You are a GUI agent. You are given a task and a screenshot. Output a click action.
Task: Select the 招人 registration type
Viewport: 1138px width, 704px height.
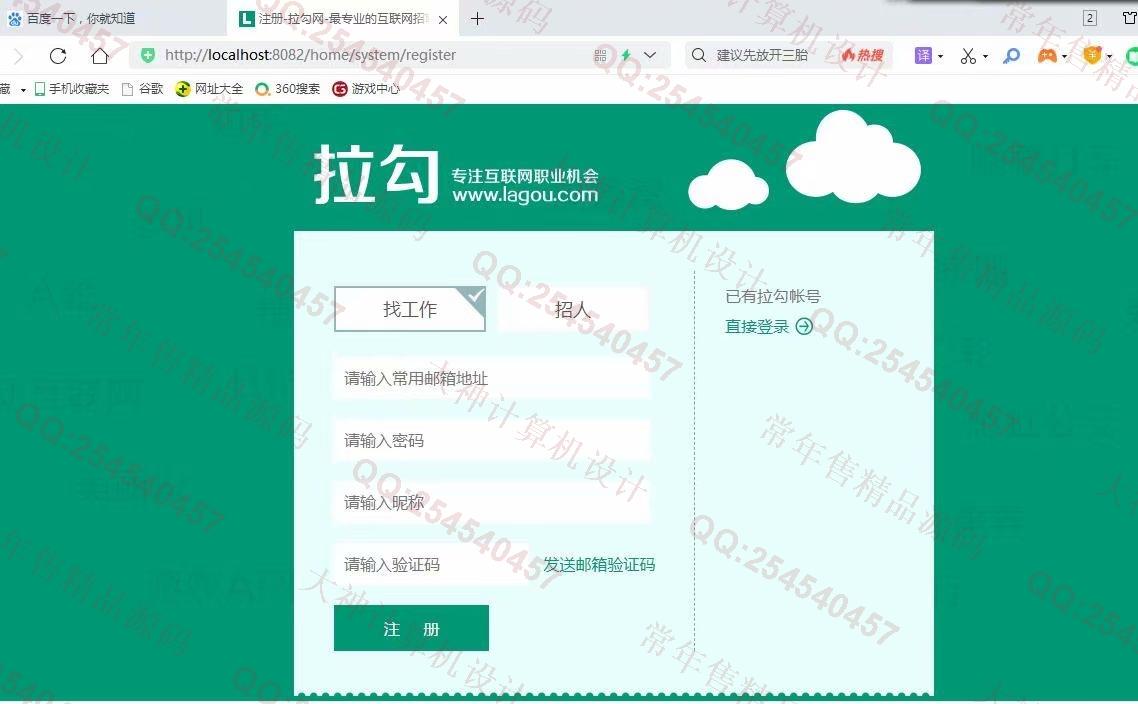pos(572,309)
